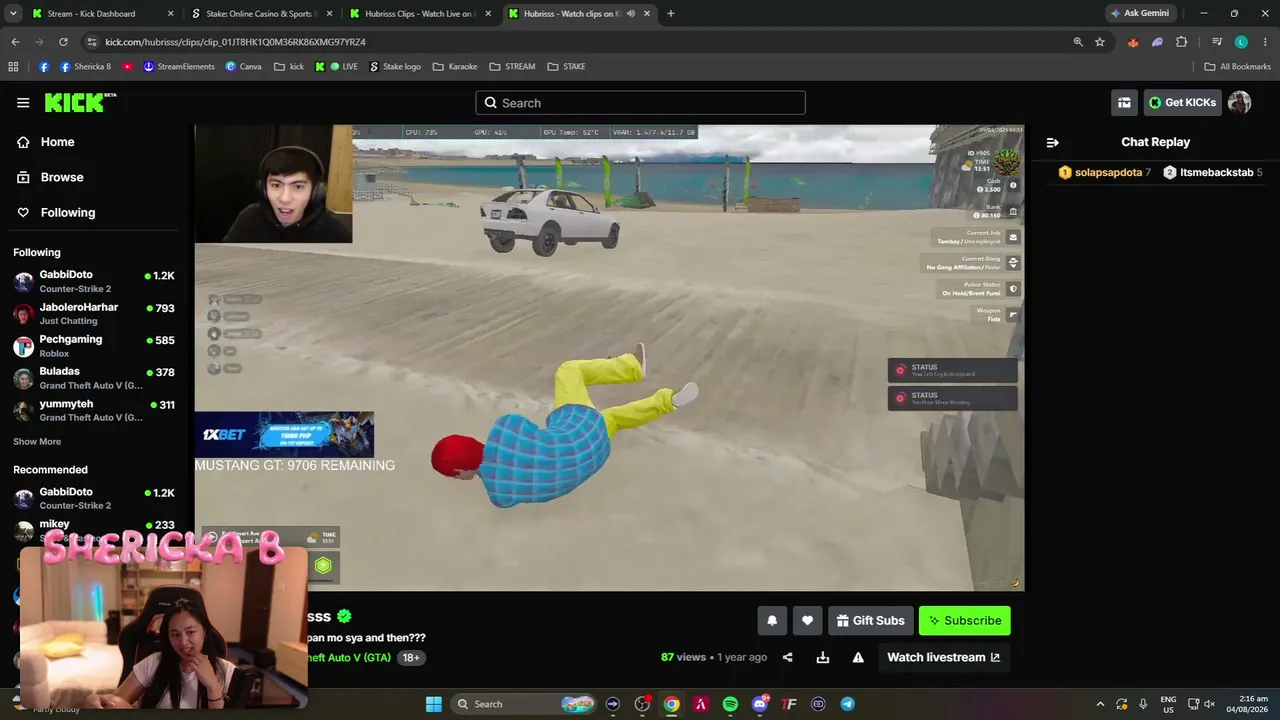Open the Chrome three-dot menu
The image size is (1280, 720).
(x=1265, y=42)
